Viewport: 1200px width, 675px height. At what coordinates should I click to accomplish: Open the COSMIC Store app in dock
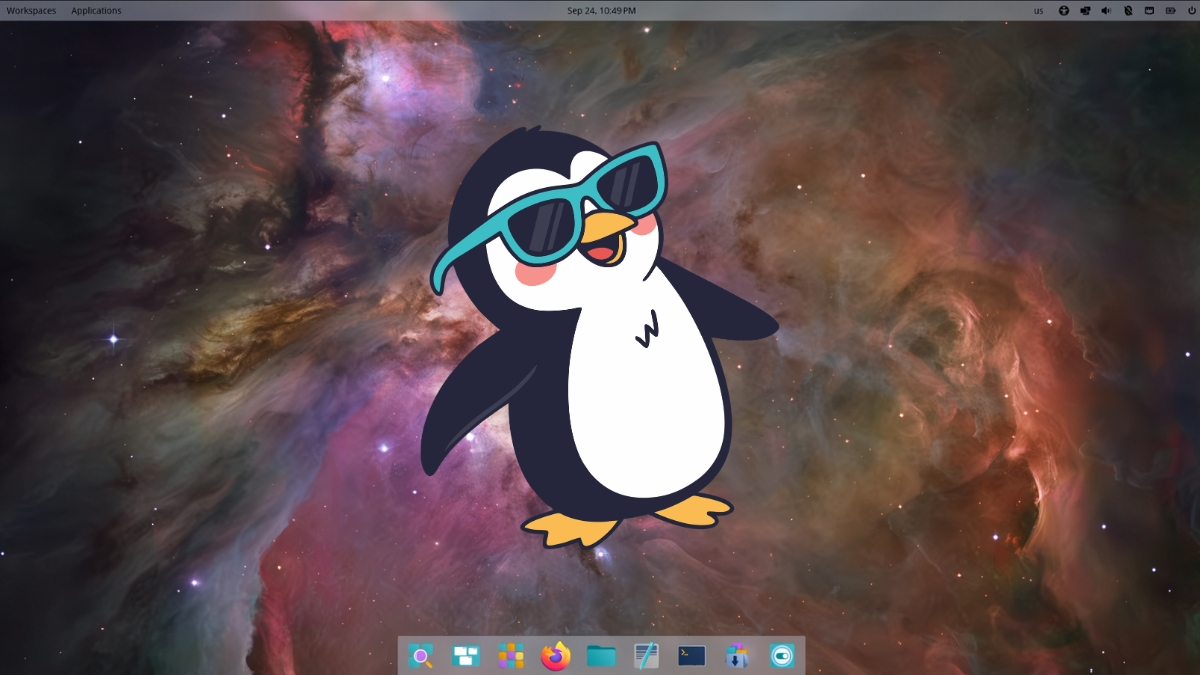point(737,656)
